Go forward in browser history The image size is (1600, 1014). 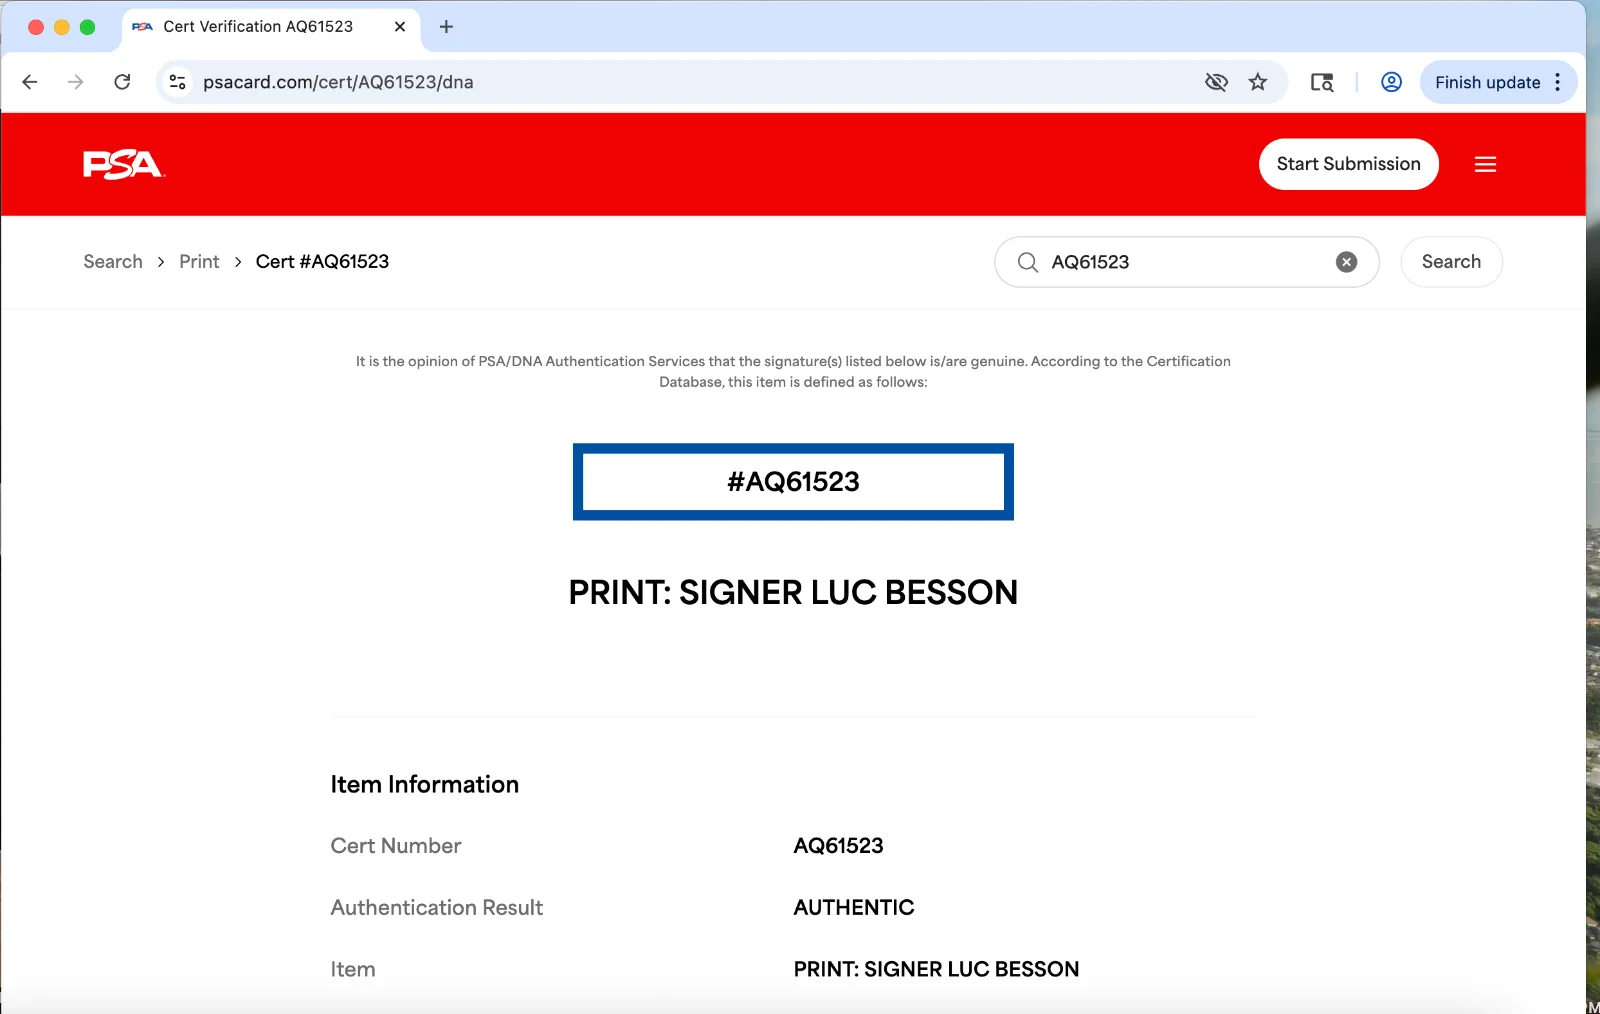[x=76, y=82]
